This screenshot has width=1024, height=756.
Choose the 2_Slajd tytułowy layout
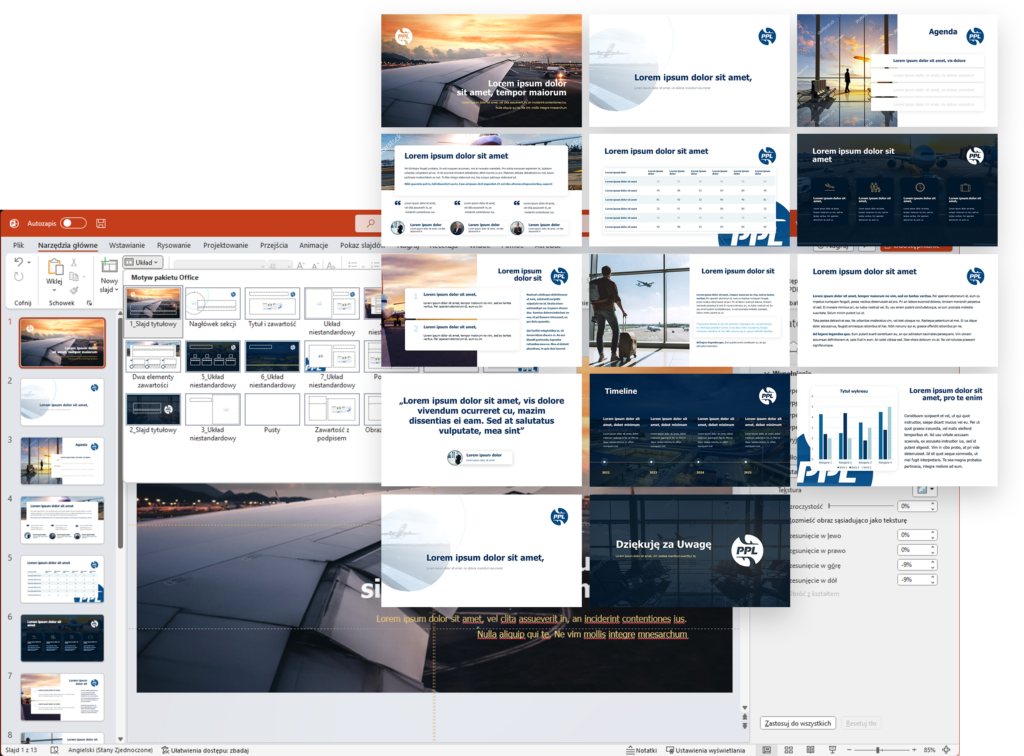coord(153,414)
